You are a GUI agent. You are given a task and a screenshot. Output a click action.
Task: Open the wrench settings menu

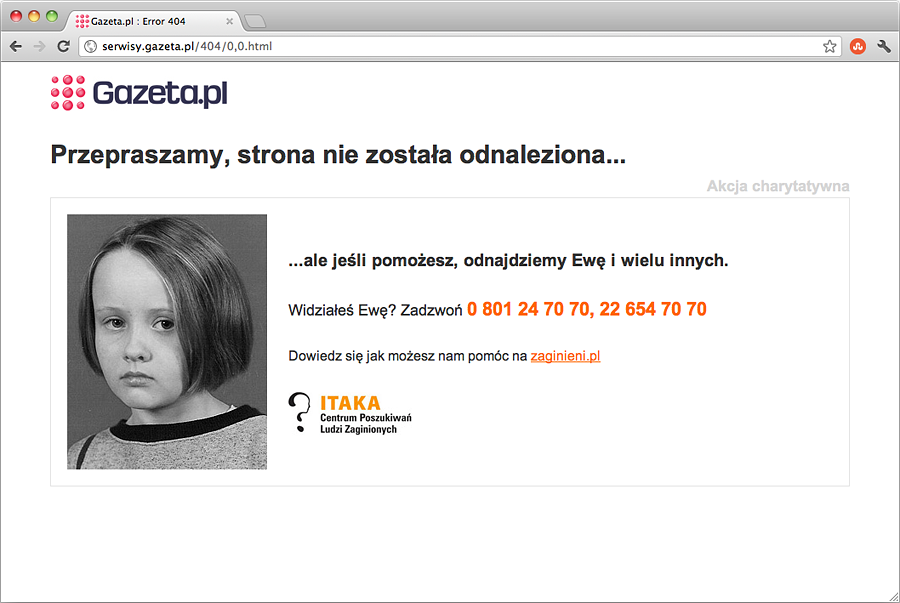884,46
